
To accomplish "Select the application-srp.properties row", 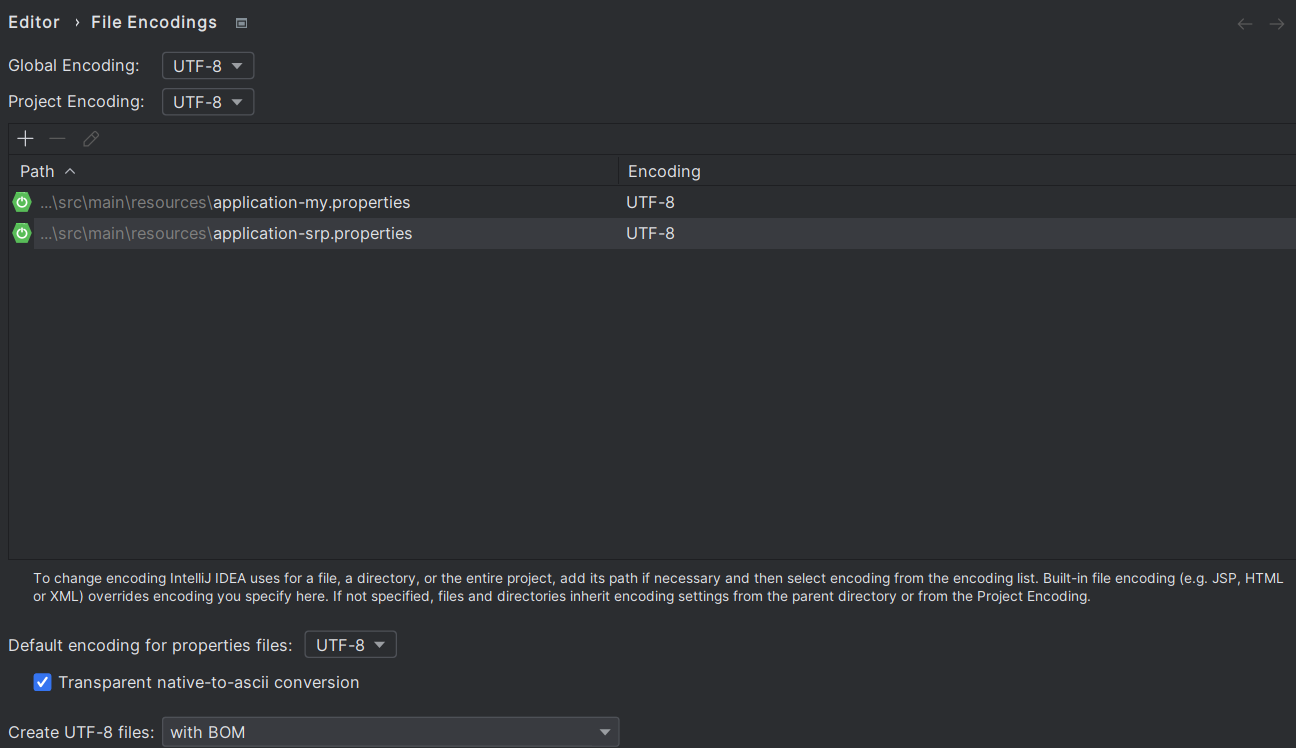I will [312, 233].
